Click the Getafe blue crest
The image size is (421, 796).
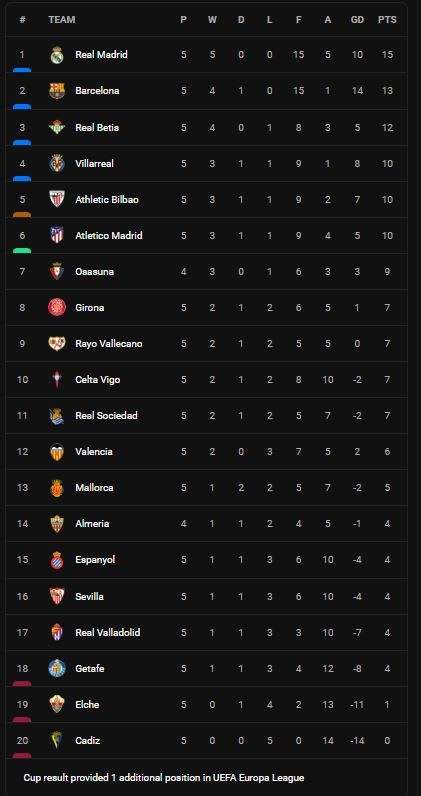point(57,669)
